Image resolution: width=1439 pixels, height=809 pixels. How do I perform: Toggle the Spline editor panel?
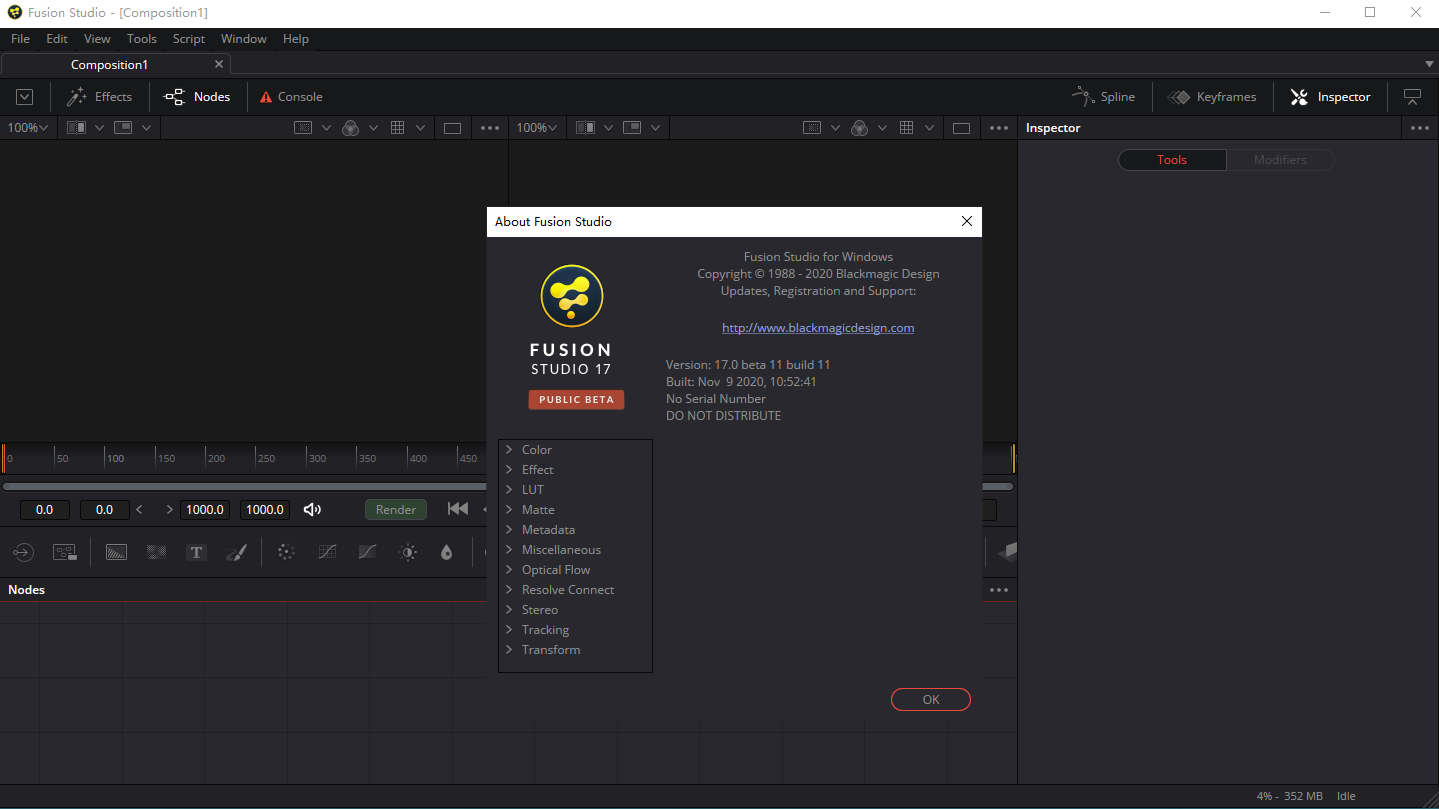click(x=1103, y=97)
